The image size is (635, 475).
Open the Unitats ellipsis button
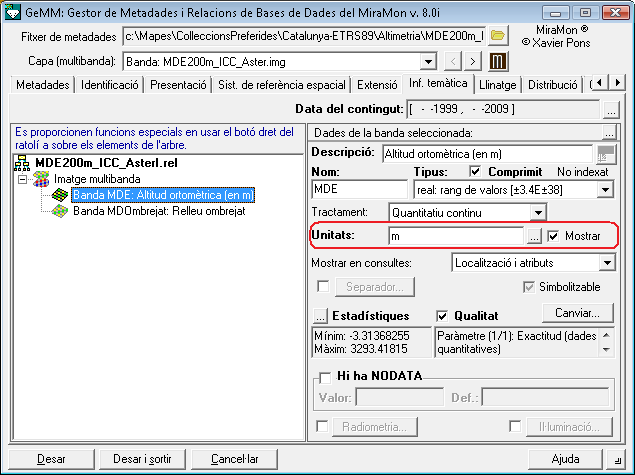tap(534, 236)
